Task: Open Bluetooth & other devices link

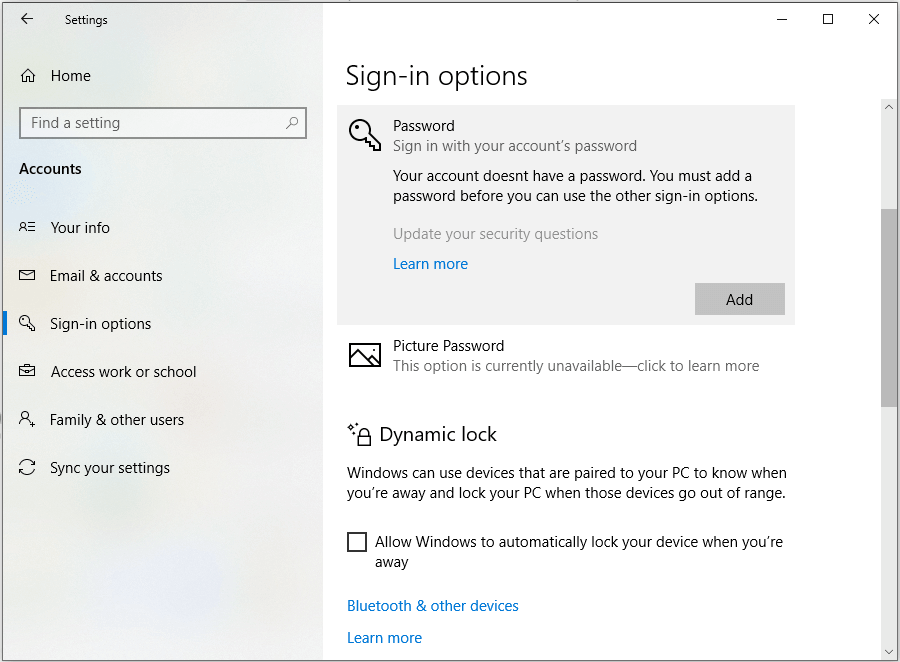Action: point(432,606)
